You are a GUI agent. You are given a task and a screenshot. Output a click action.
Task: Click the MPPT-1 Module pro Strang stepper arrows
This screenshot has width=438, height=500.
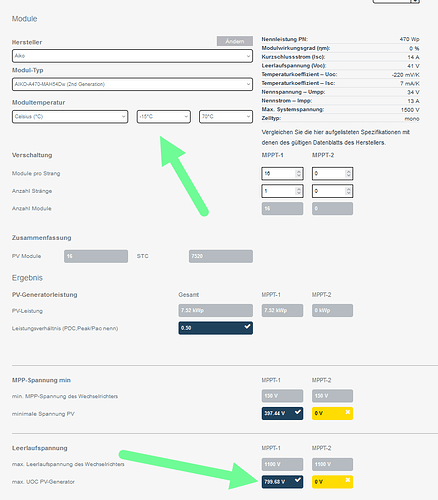(298, 174)
